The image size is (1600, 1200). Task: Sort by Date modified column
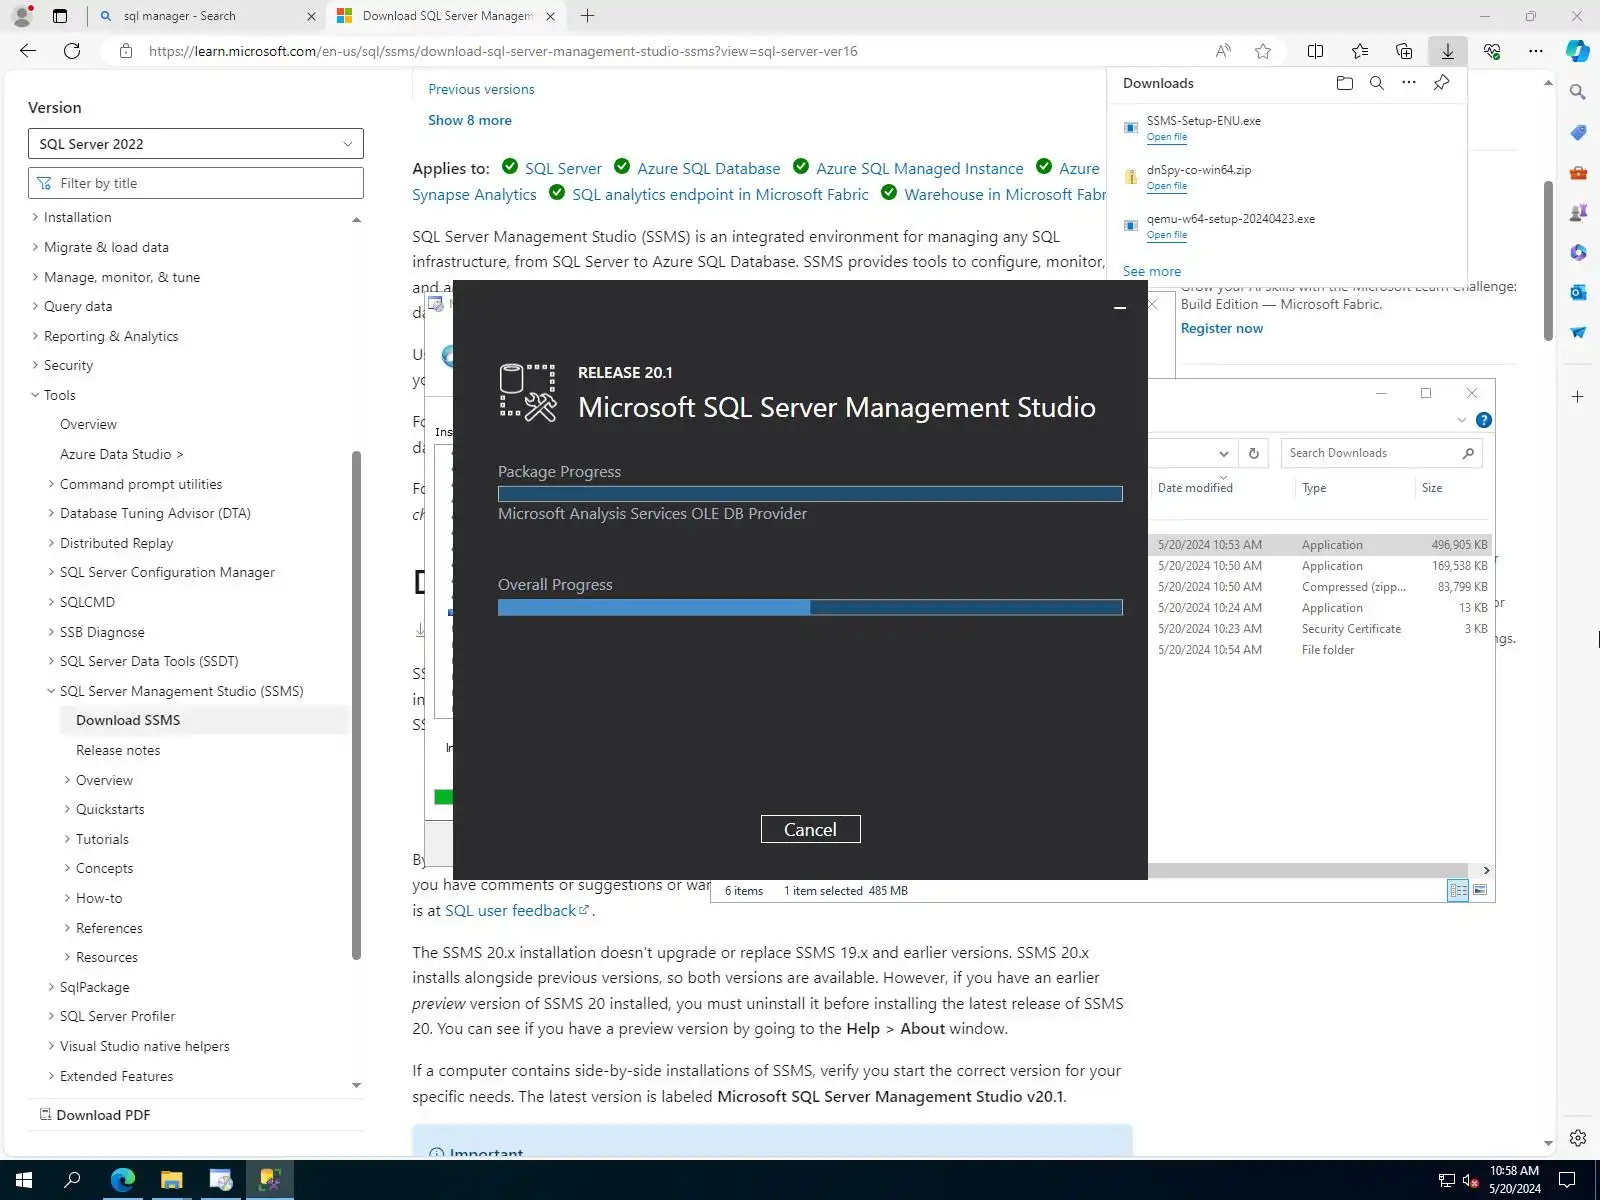pyautogui.click(x=1195, y=488)
